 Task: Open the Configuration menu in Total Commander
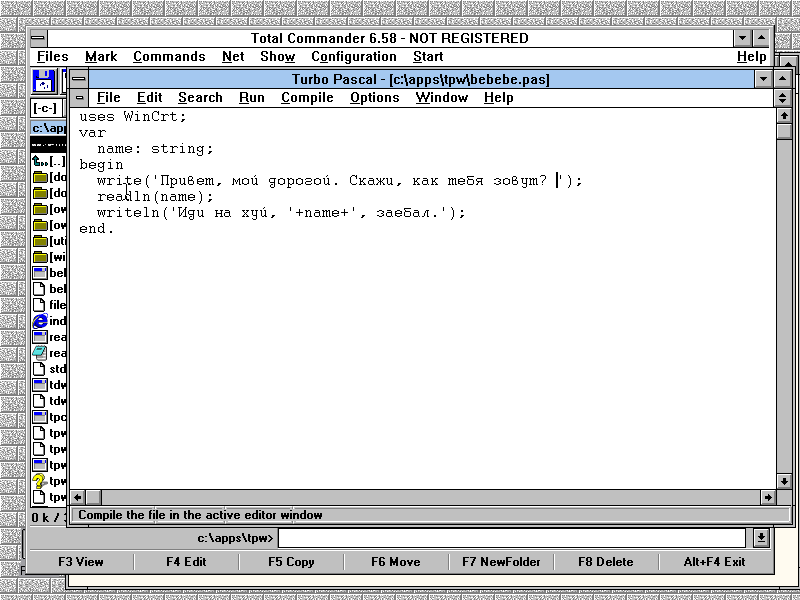(354, 57)
